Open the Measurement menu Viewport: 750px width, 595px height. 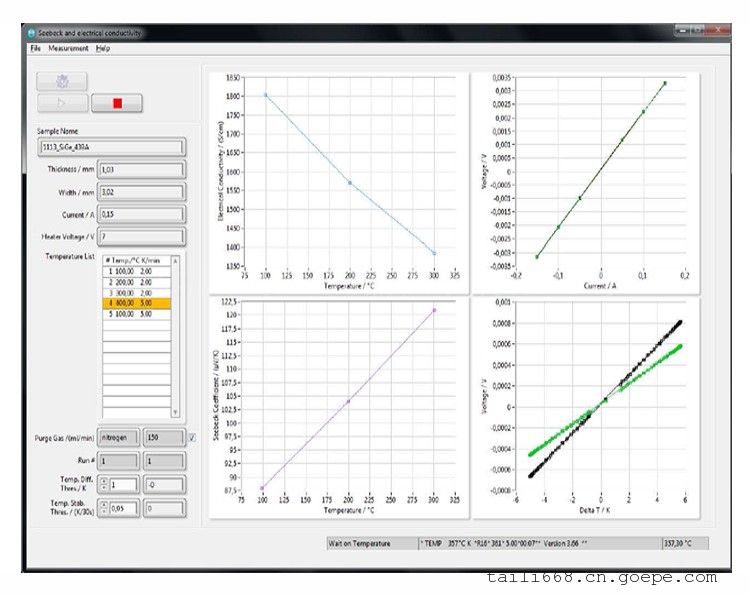[x=68, y=48]
